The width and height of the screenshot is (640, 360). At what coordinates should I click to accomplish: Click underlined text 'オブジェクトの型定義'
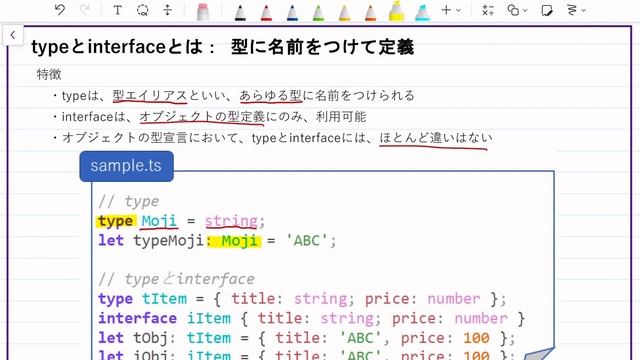[202, 117]
